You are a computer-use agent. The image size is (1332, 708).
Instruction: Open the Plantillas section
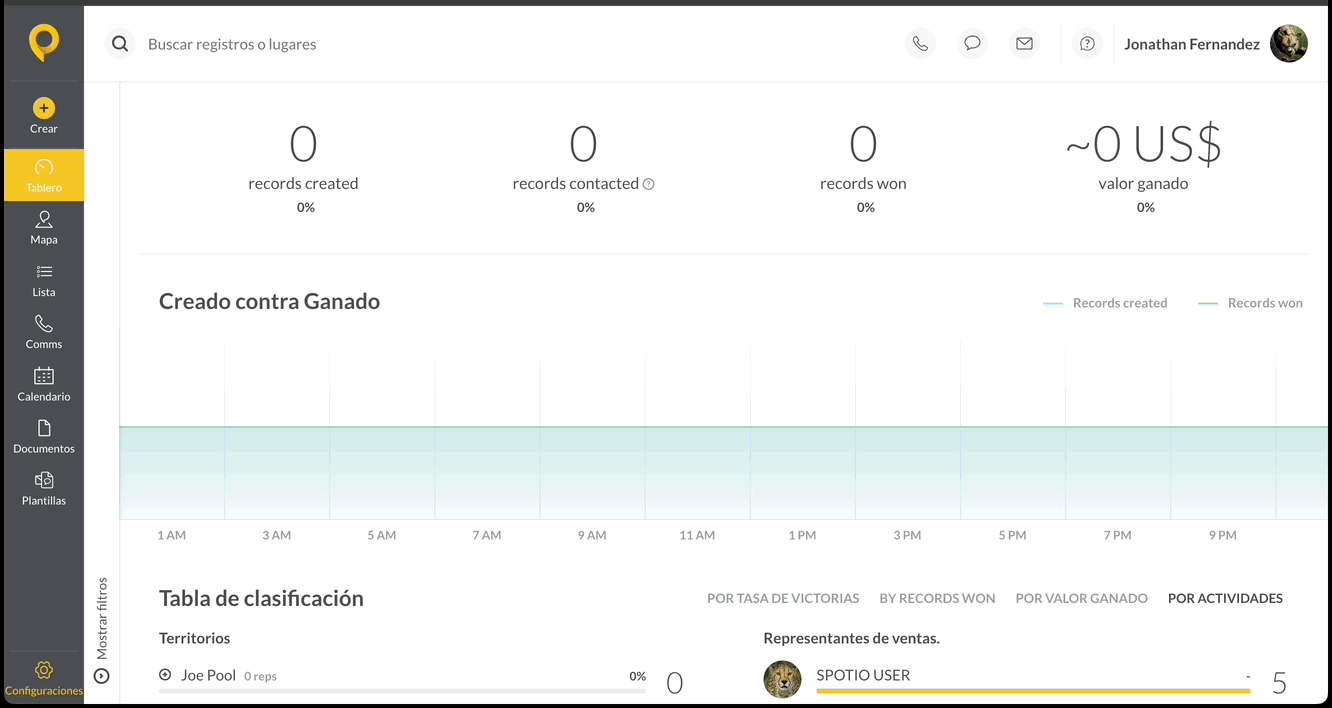point(43,489)
